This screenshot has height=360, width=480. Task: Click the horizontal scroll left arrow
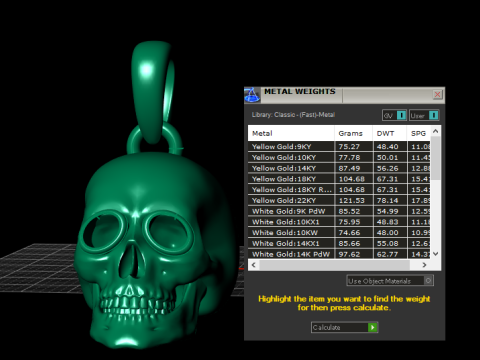[254, 265]
